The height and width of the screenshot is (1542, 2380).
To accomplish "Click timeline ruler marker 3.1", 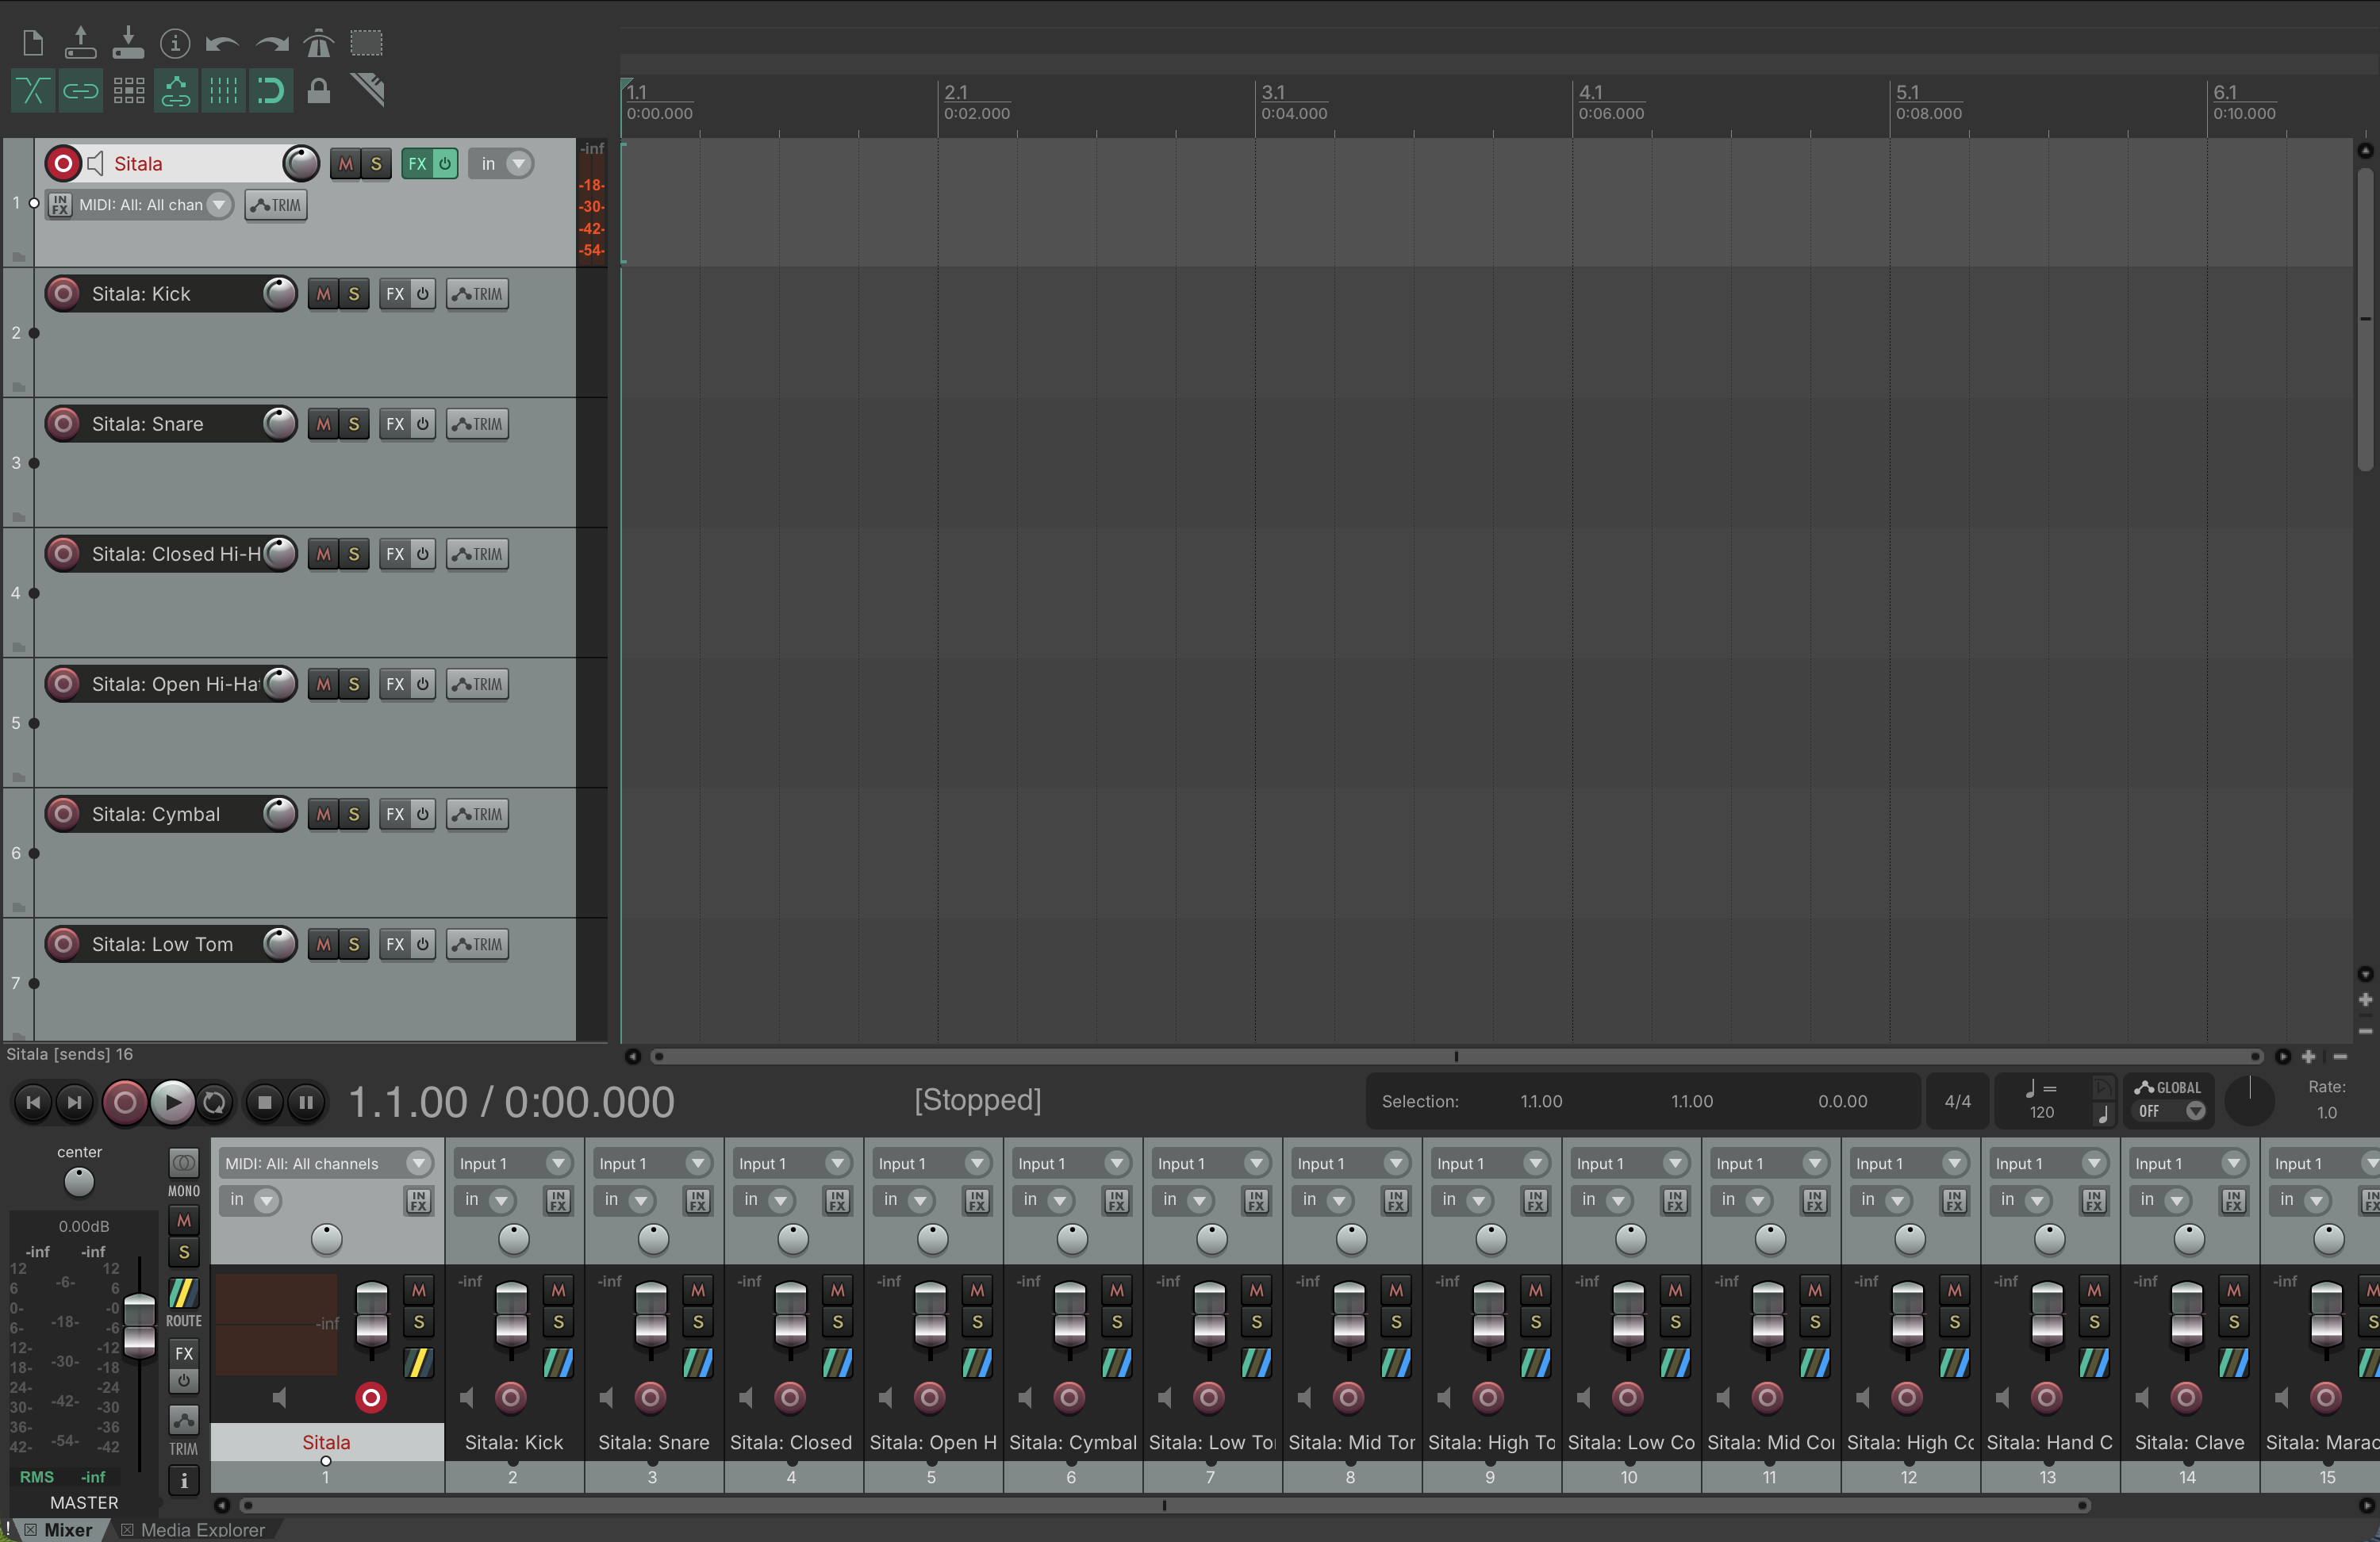I will [x=1273, y=92].
